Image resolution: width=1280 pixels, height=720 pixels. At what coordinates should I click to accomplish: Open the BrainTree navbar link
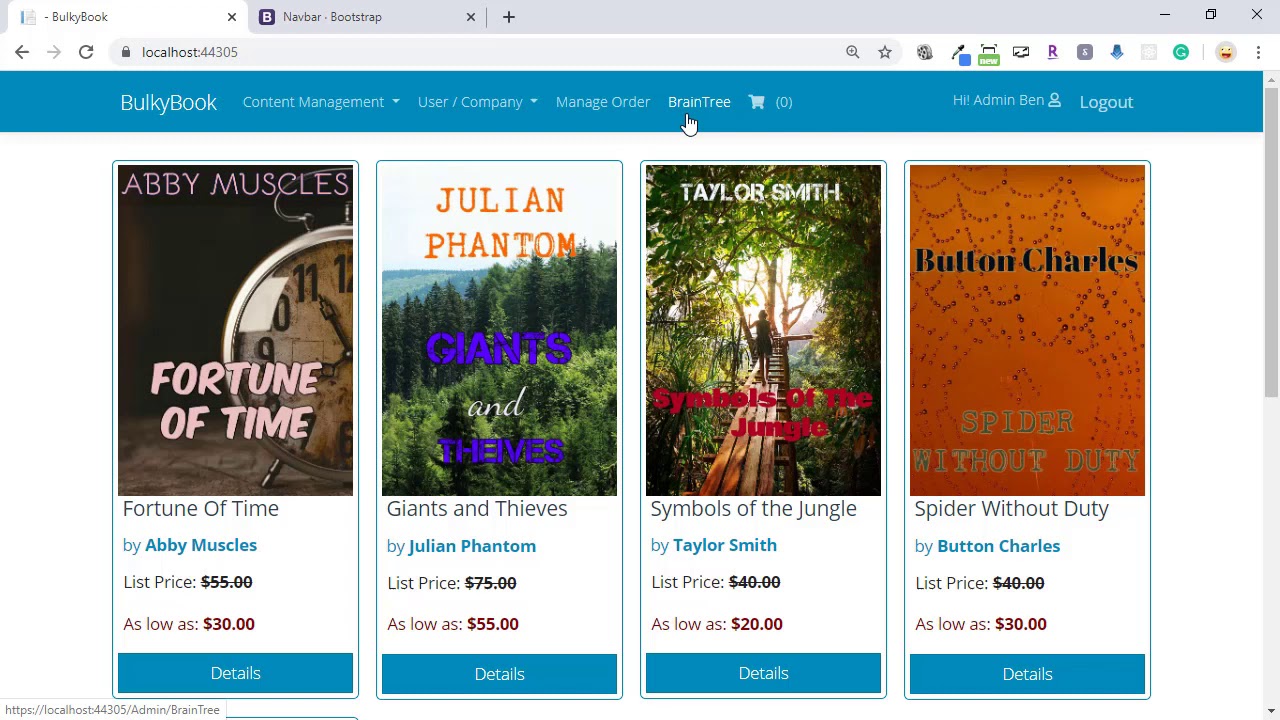click(x=699, y=102)
